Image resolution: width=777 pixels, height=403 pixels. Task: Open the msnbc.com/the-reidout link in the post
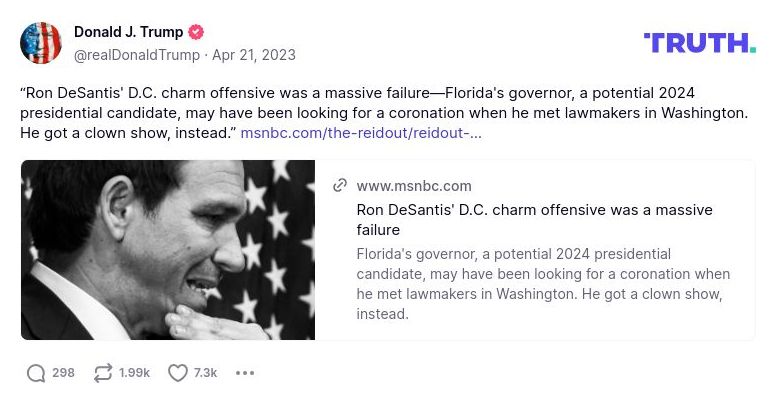coord(361,132)
